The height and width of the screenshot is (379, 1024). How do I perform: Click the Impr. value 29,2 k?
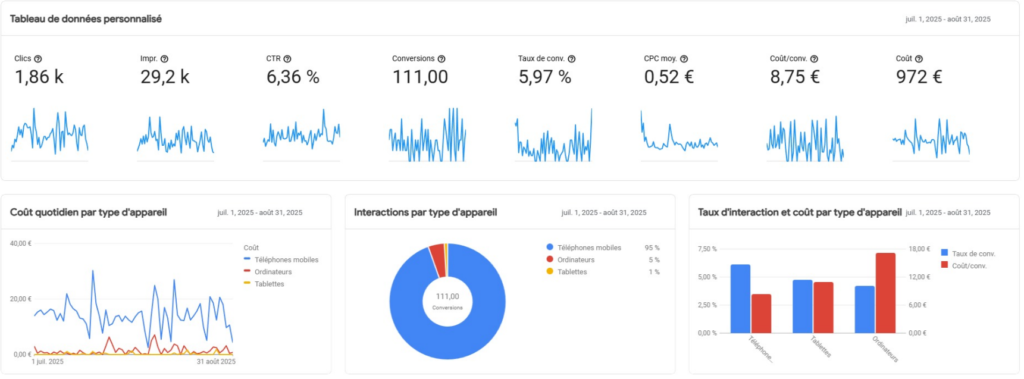point(165,78)
